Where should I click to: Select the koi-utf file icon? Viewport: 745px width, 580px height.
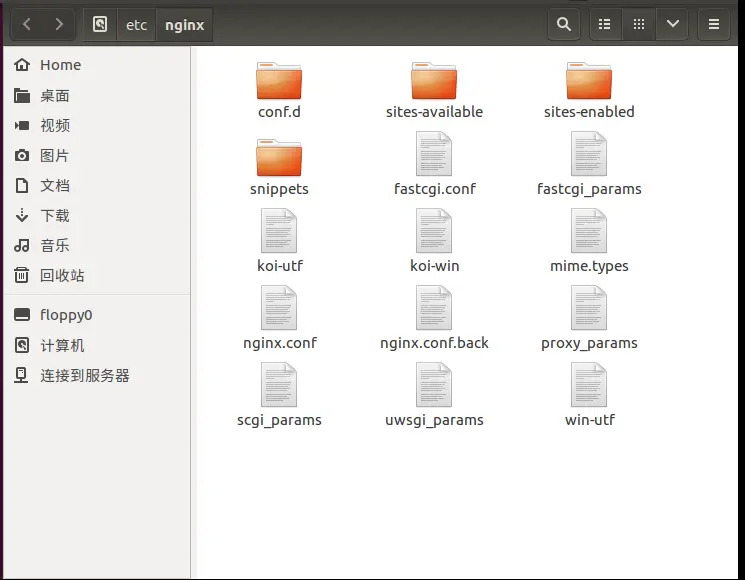pos(279,231)
